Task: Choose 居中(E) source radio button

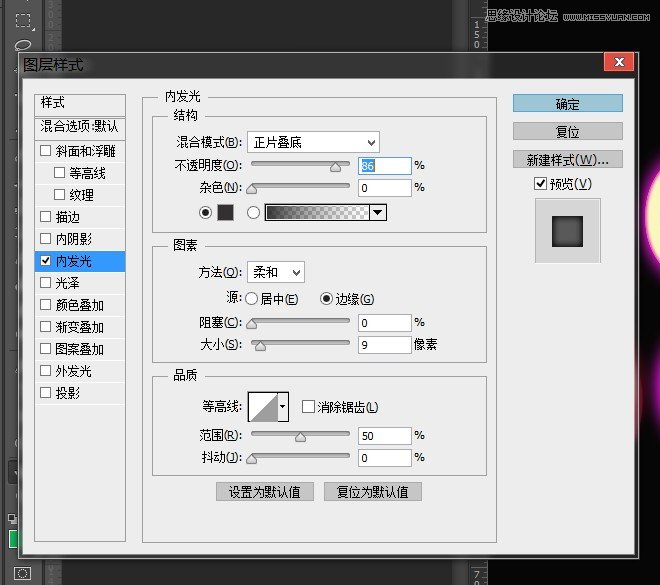Action: point(251,299)
